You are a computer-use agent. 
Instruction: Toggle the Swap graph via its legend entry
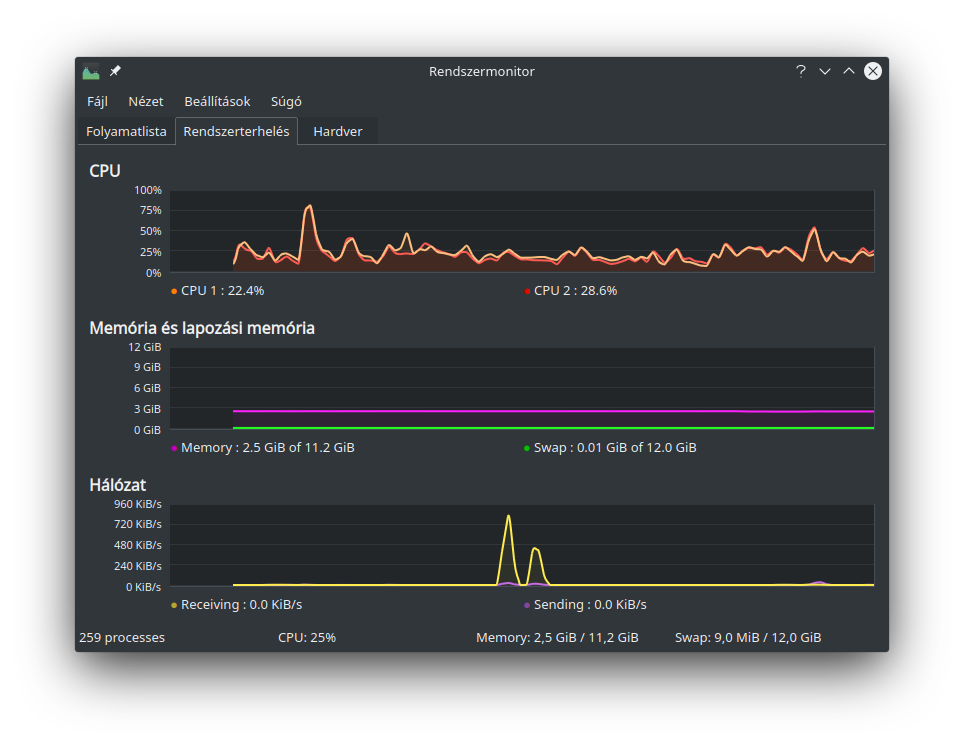pyautogui.click(x=610, y=447)
